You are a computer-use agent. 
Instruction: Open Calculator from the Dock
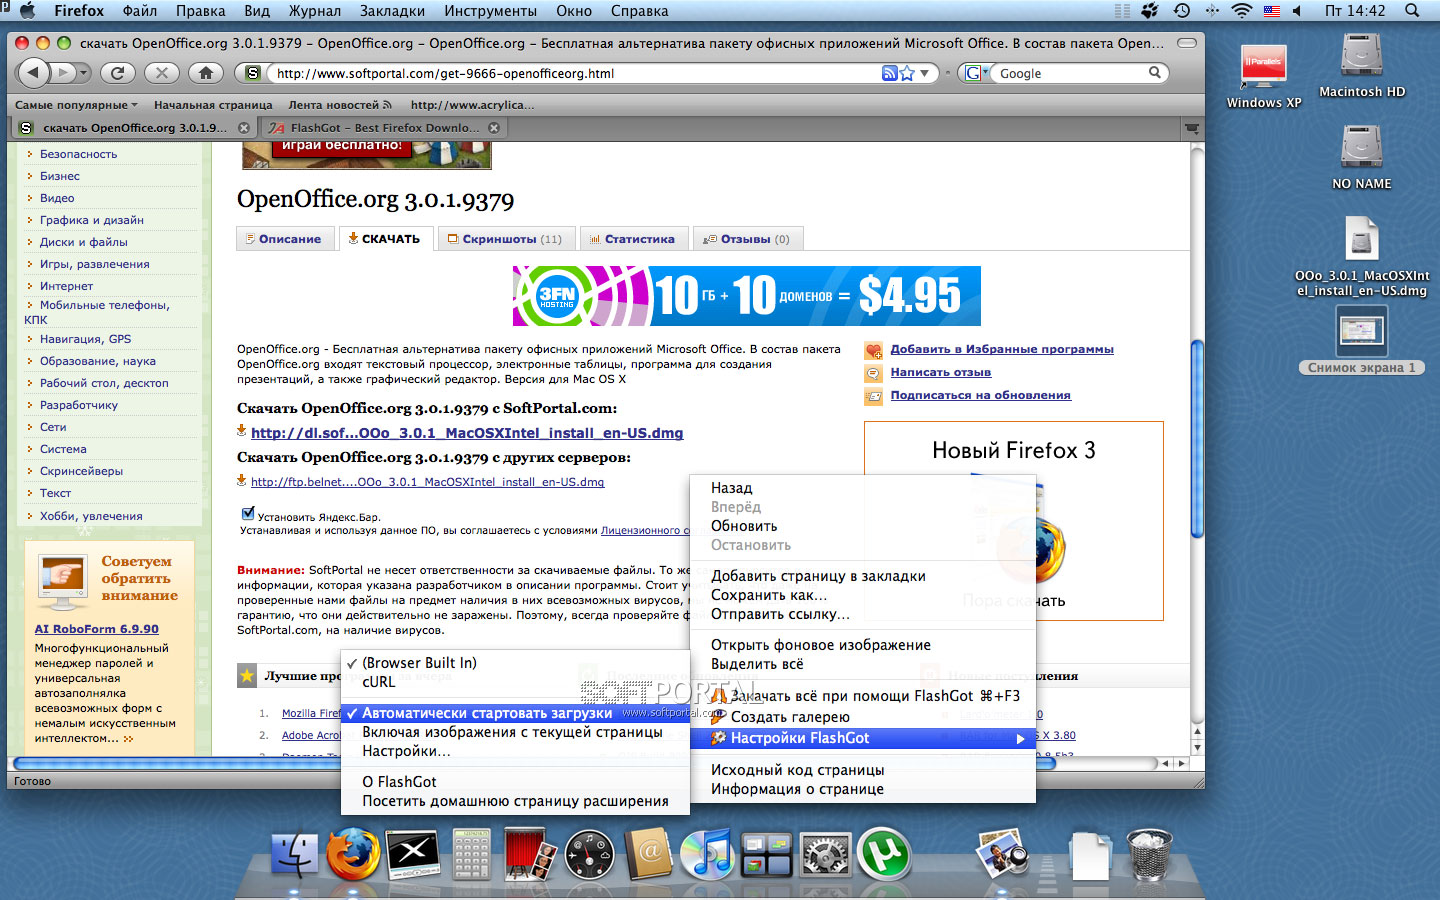(471, 853)
